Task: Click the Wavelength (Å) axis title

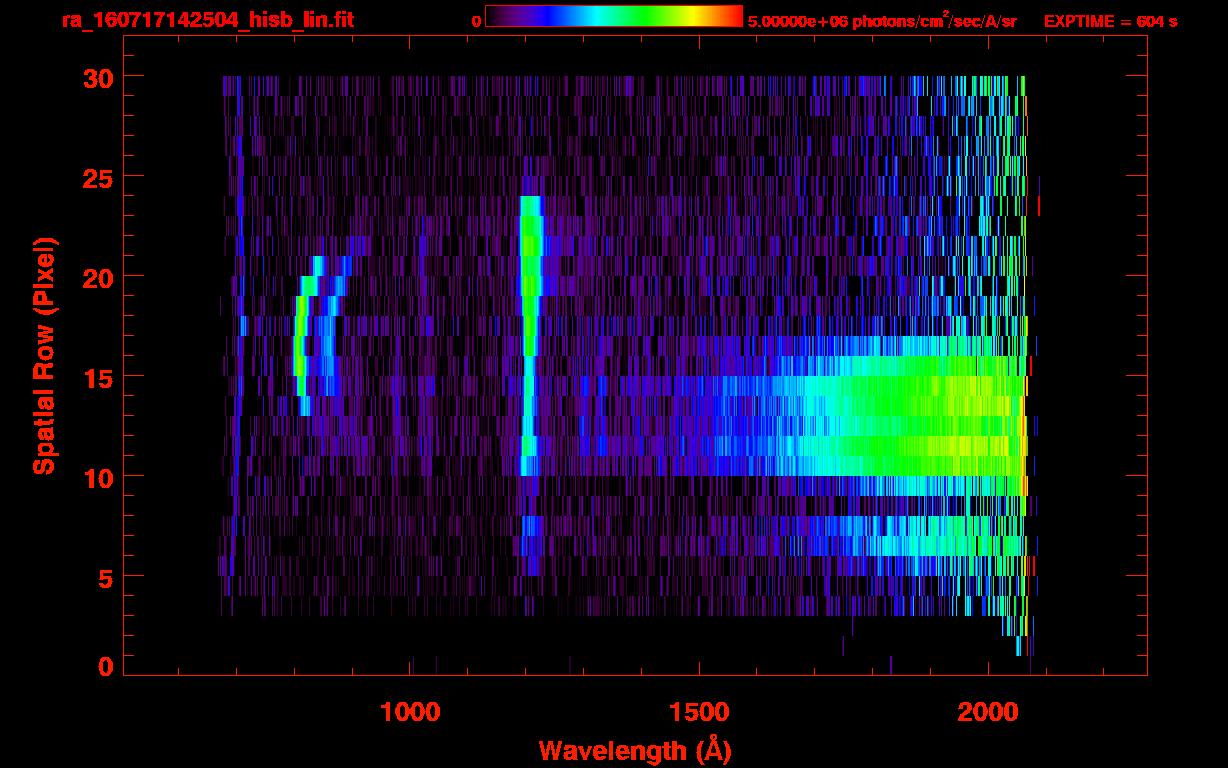Action: pos(630,750)
